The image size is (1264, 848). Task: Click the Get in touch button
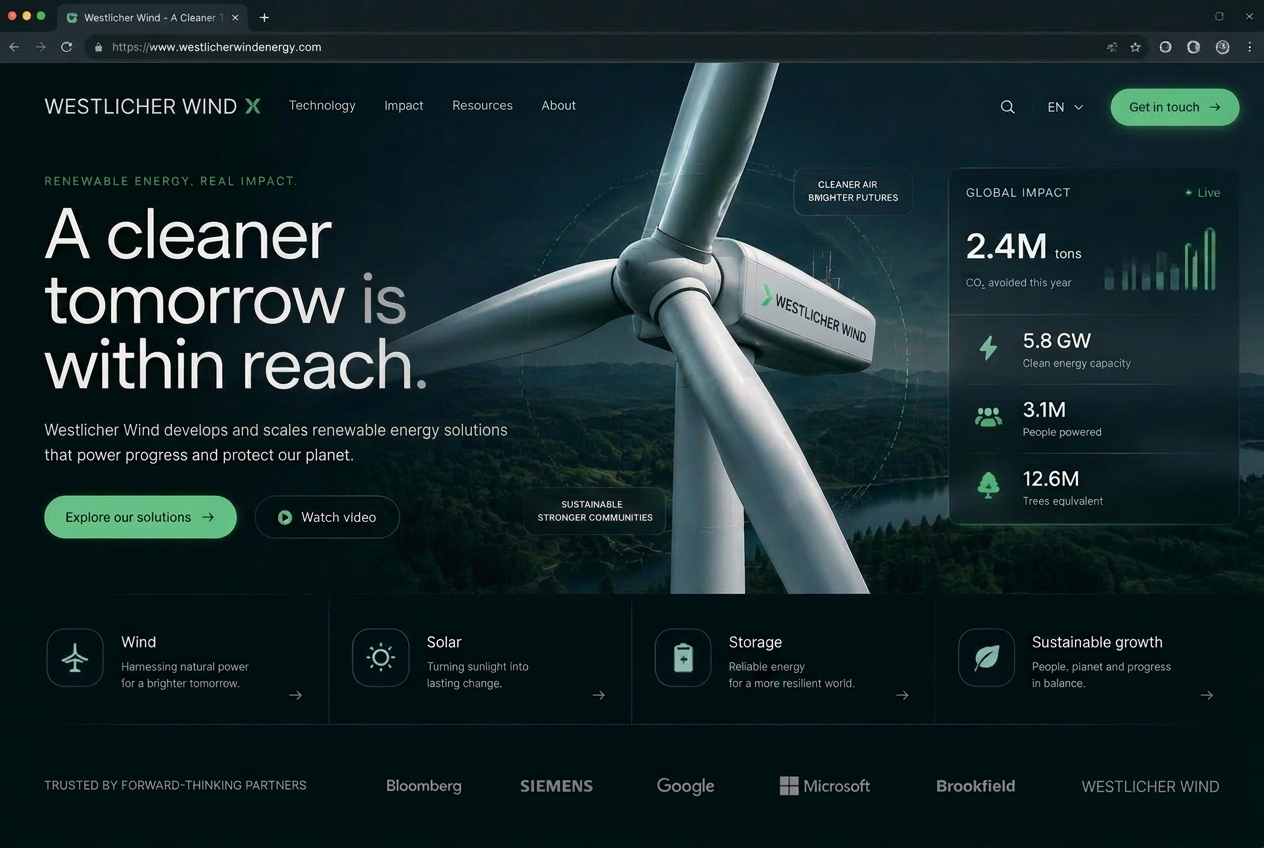(x=1175, y=107)
